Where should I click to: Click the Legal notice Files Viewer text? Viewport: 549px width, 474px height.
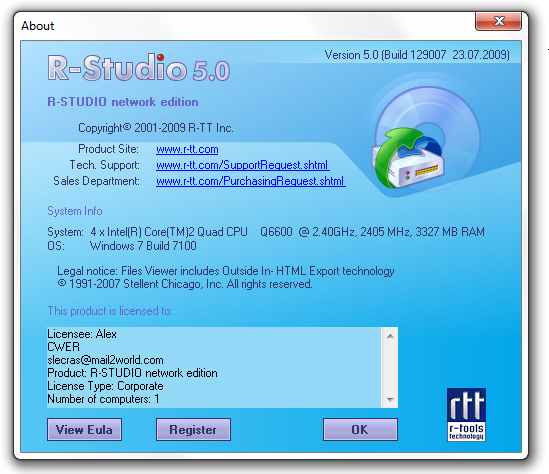click(x=225, y=271)
